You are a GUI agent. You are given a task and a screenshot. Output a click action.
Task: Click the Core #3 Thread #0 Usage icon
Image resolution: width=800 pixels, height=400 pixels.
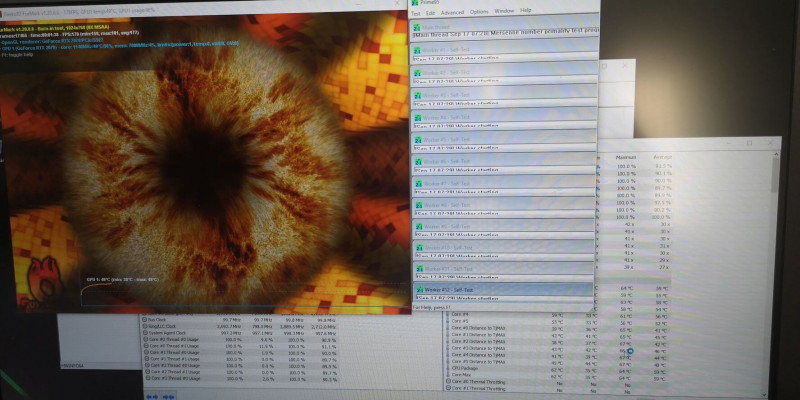coord(147,379)
